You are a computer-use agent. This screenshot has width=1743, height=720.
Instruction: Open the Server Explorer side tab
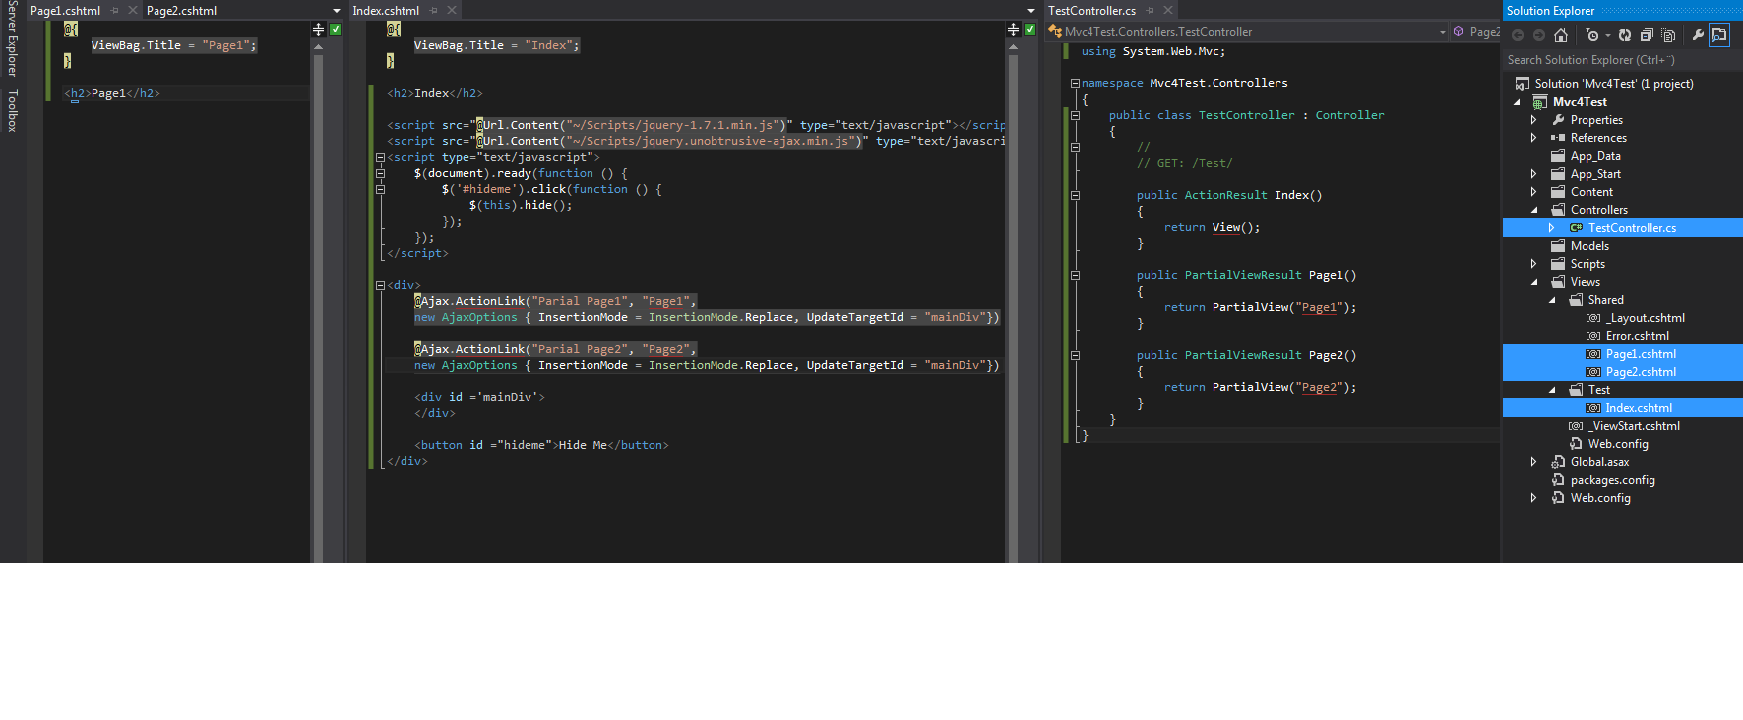(x=13, y=40)
